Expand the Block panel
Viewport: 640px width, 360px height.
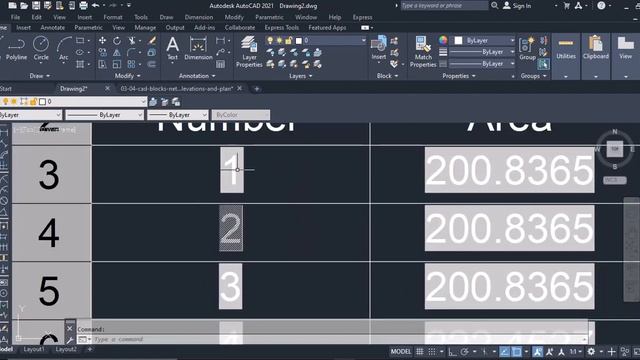click(x=387, y=76)
